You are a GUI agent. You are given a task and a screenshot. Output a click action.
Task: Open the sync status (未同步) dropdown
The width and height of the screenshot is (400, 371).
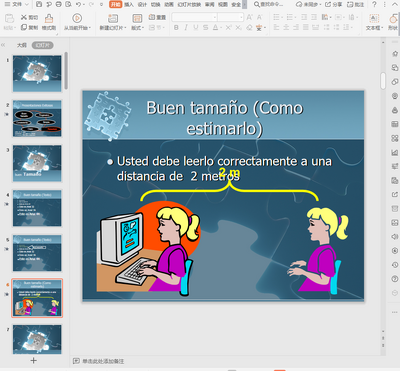[309, 5]
